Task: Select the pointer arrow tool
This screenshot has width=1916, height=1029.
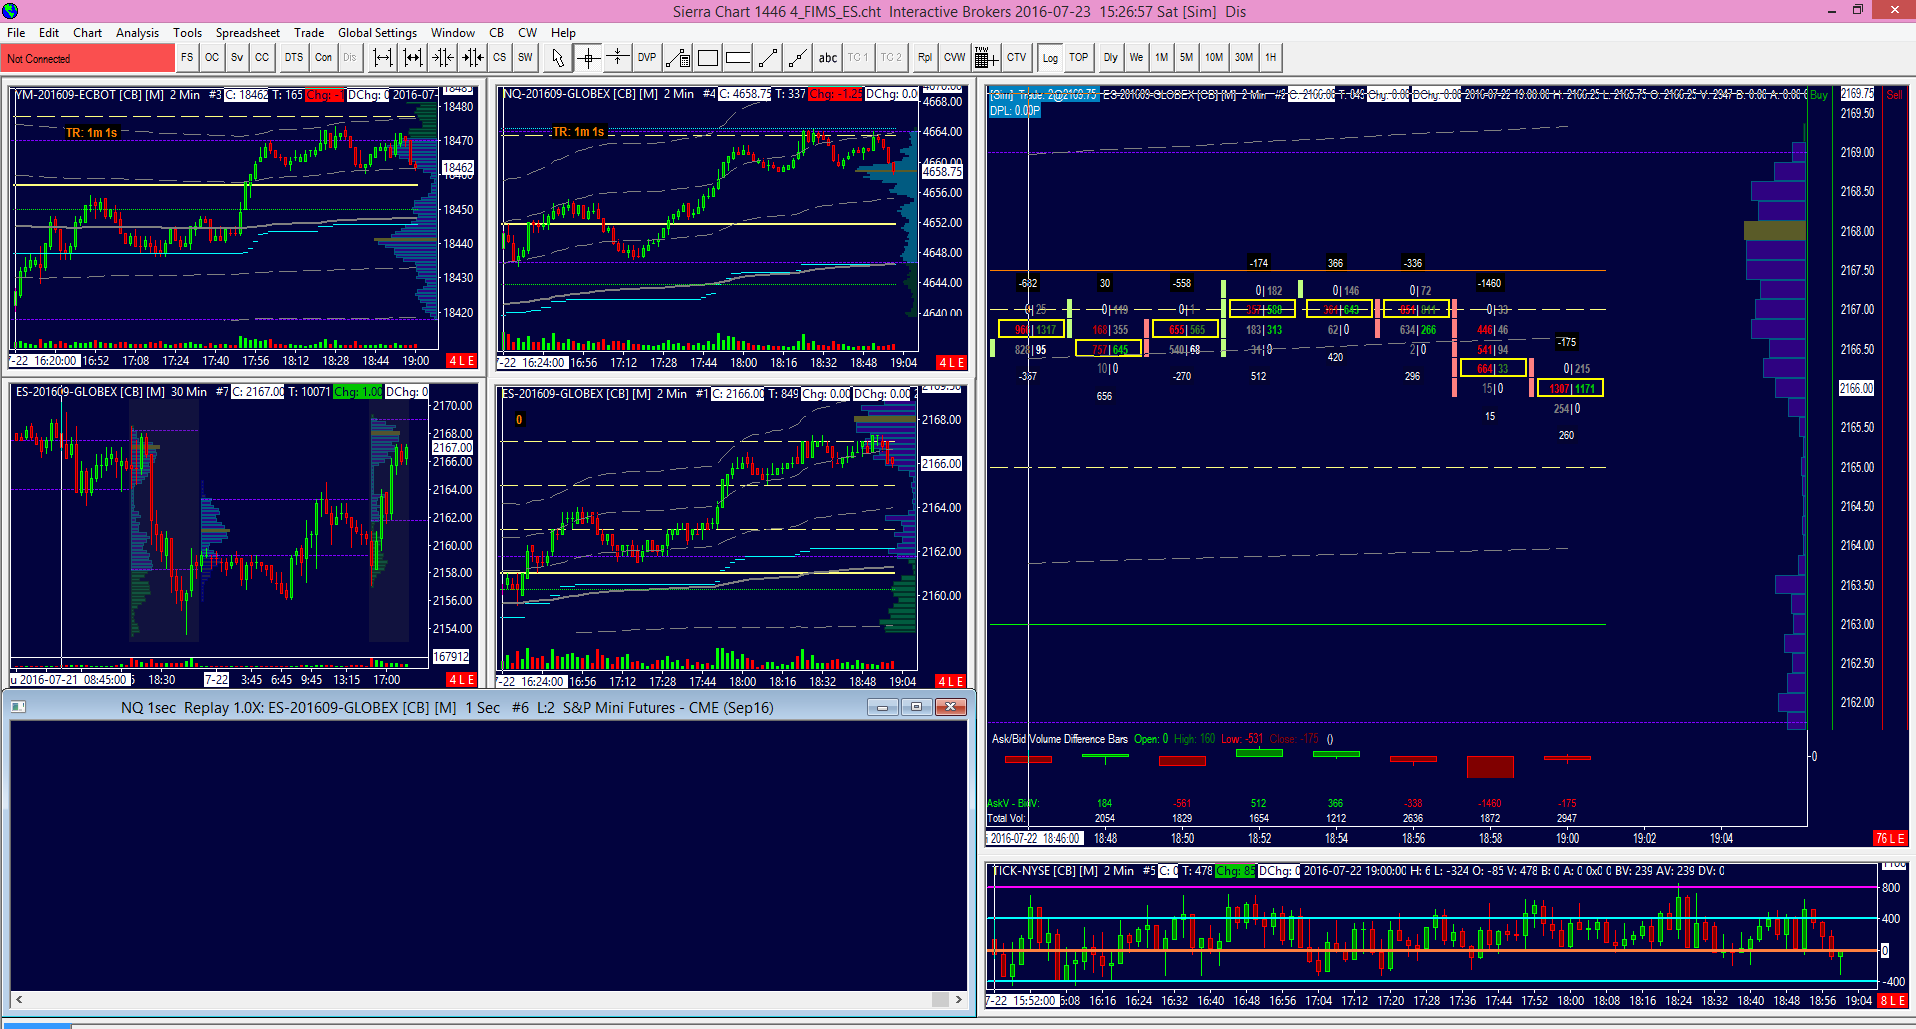Action: (x=558, y=58)
